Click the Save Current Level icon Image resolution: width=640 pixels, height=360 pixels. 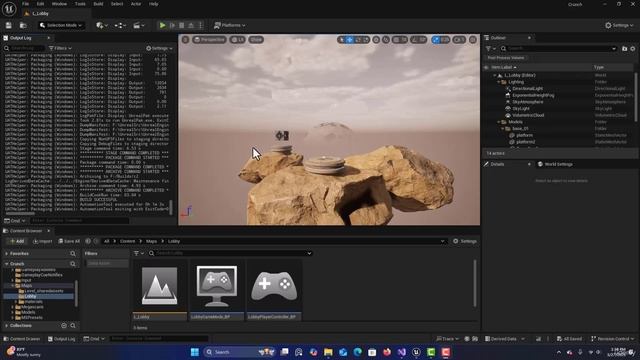point(9,25)
